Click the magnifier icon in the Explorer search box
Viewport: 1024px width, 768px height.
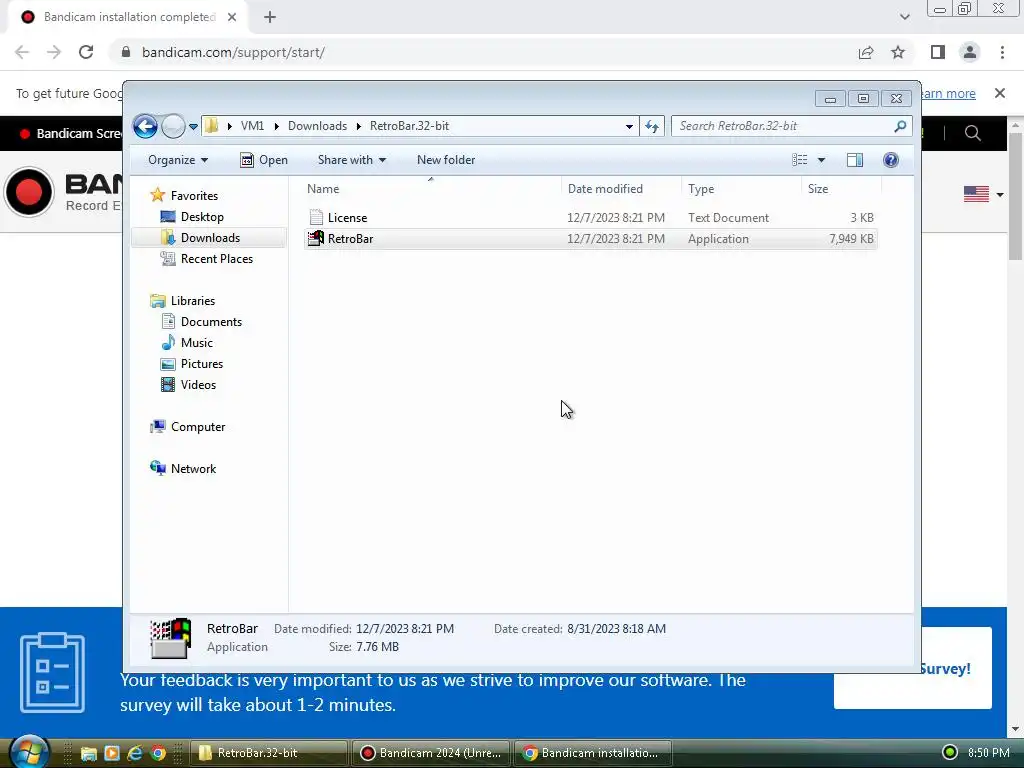pos(900,126)
